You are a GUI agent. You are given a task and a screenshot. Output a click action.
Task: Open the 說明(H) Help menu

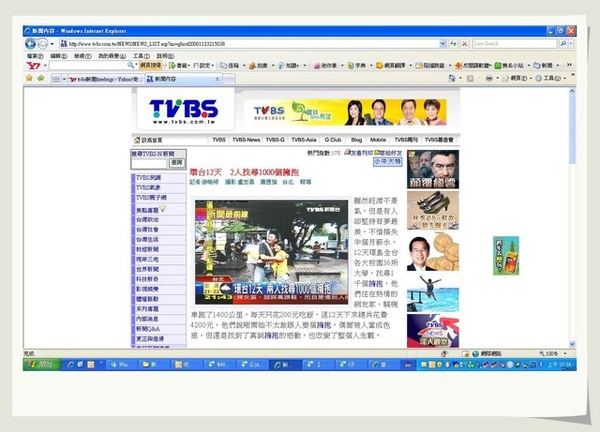tap(165, 56)
